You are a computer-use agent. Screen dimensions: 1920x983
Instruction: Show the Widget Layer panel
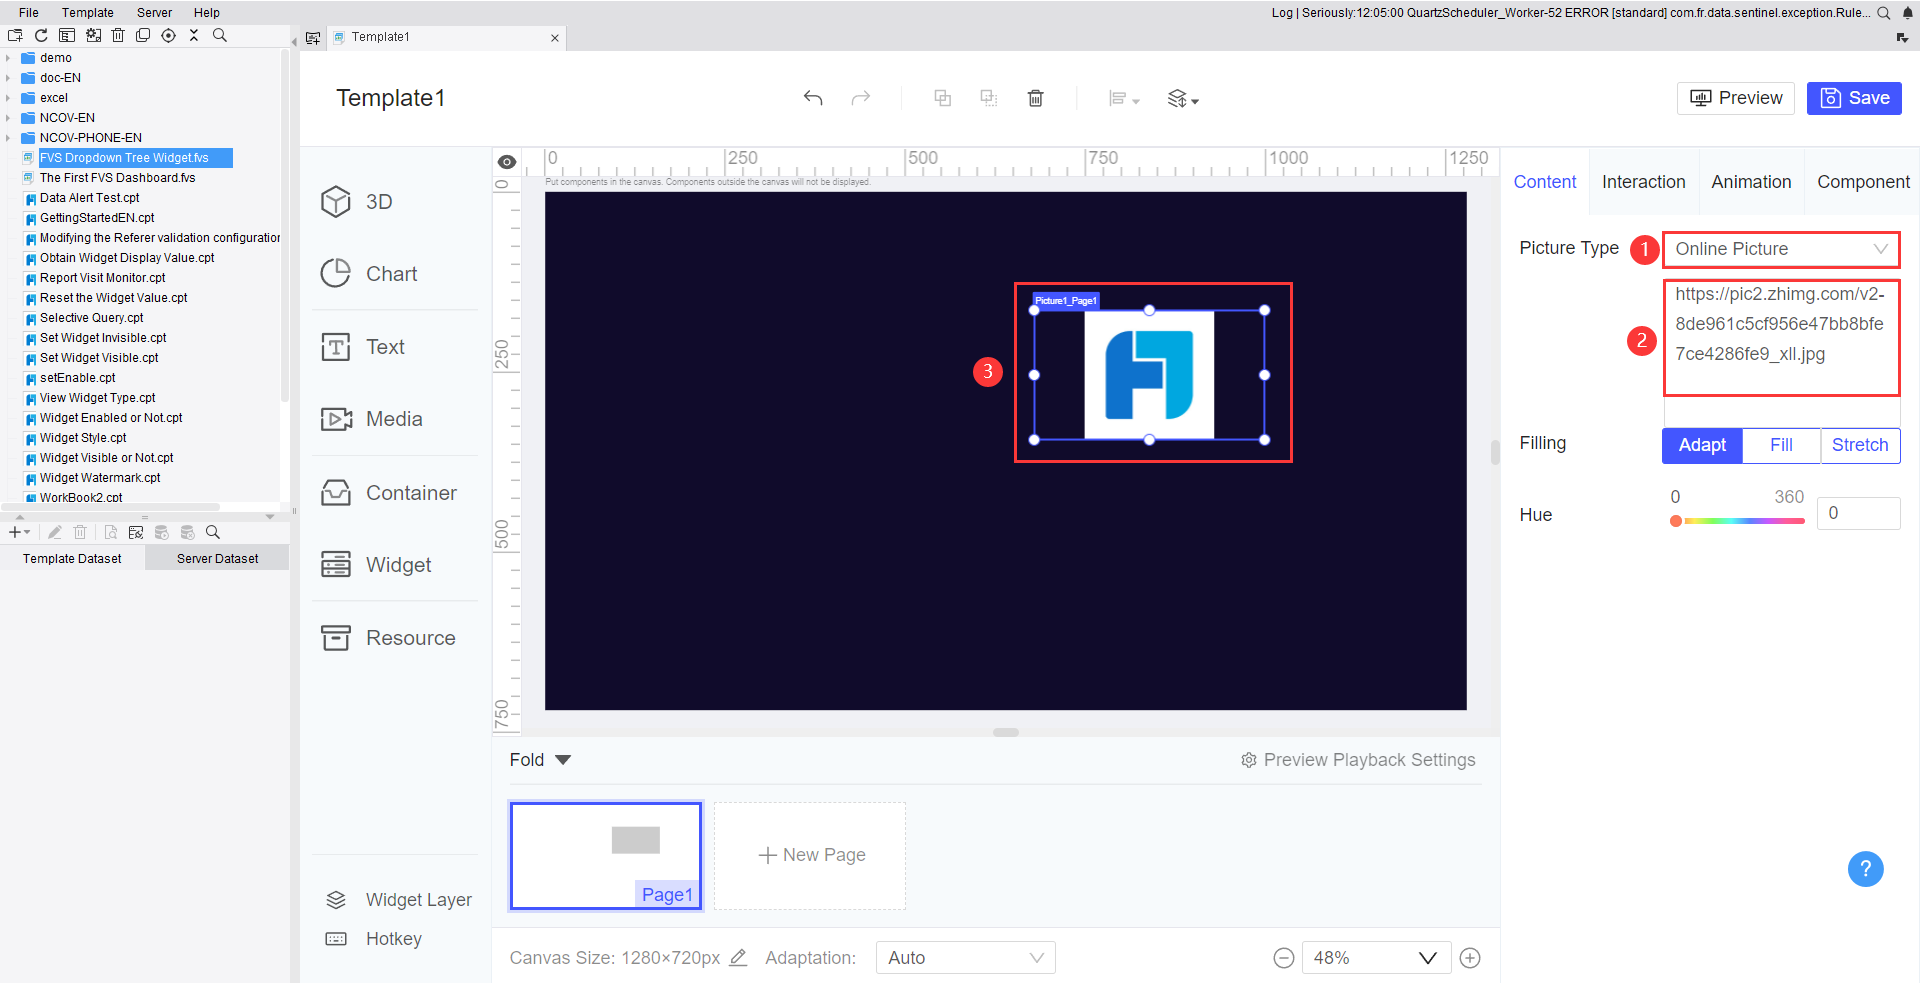pyautogui.click(x=399, y=900)
